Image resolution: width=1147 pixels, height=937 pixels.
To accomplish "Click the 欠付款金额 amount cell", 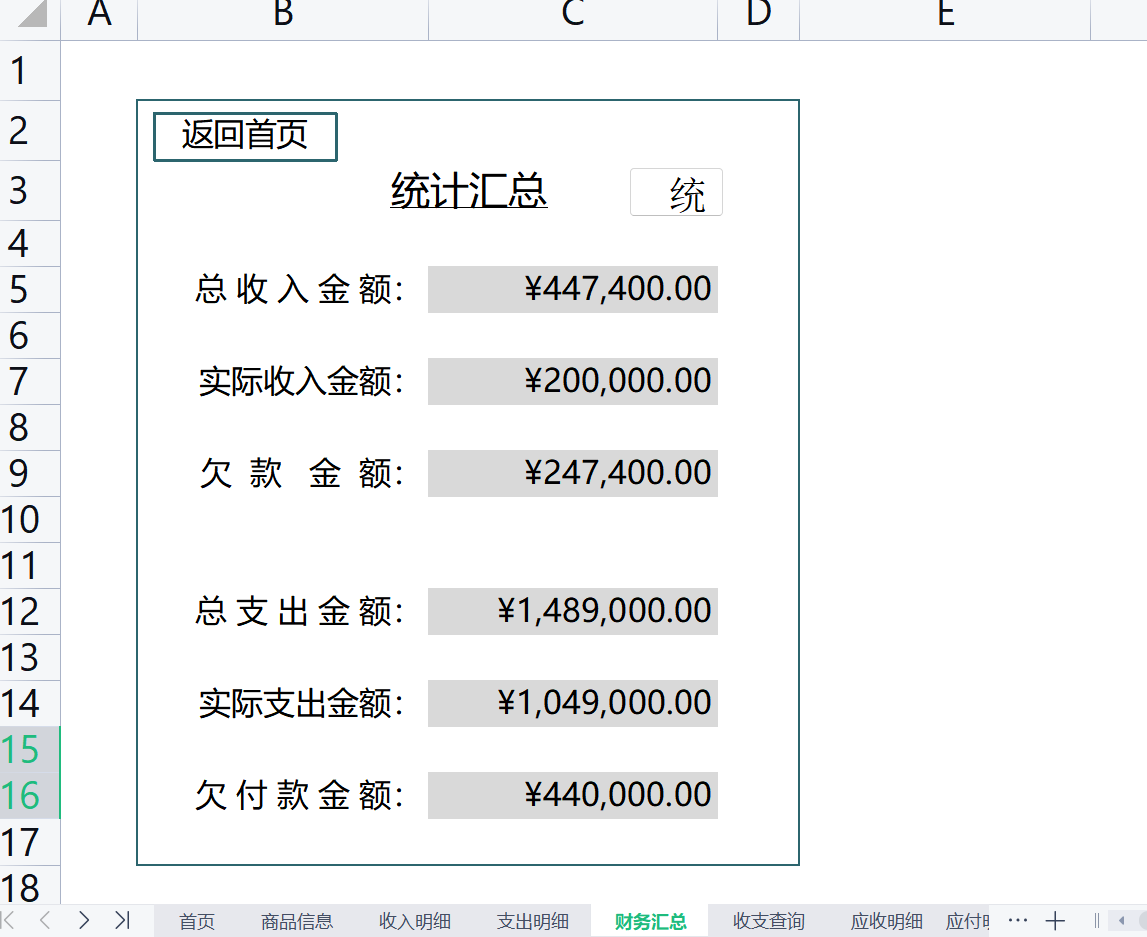I will (x=572, y=795).
